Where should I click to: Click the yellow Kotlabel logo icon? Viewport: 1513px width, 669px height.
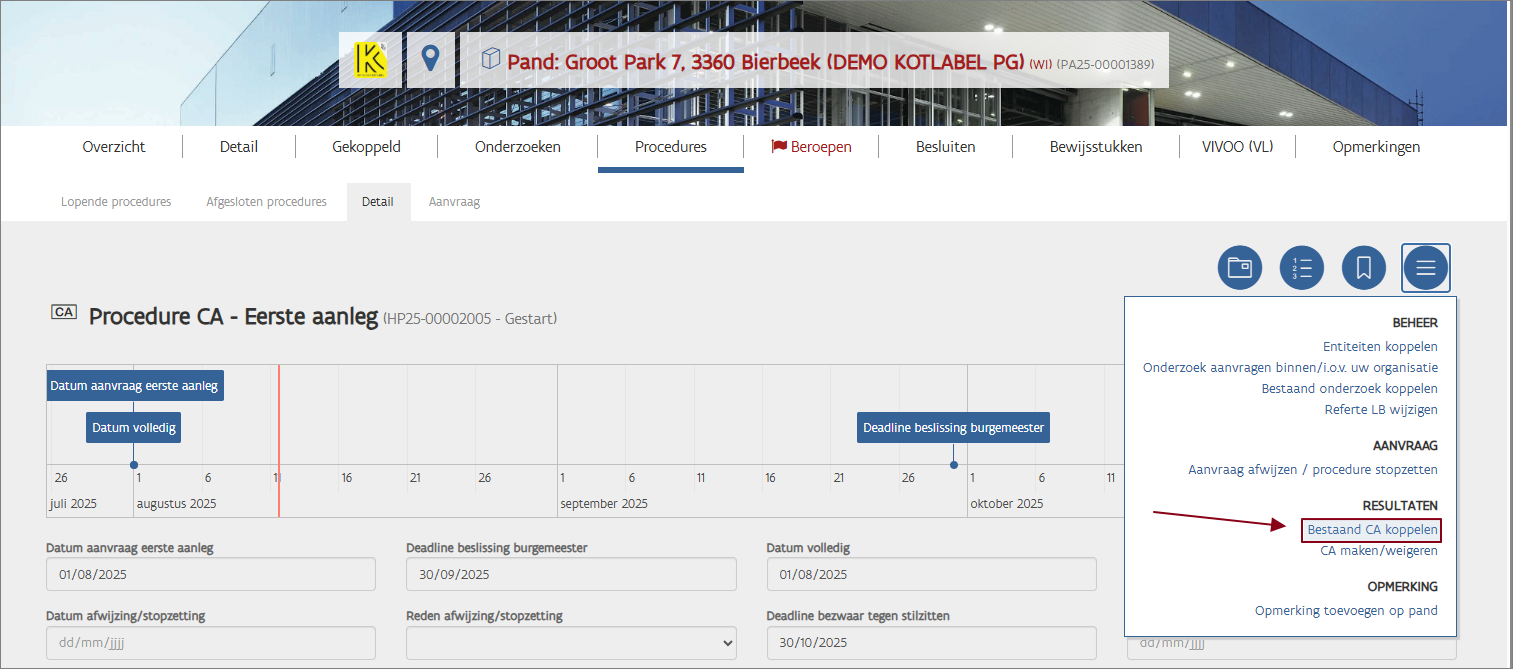click(x=370, y=60)
